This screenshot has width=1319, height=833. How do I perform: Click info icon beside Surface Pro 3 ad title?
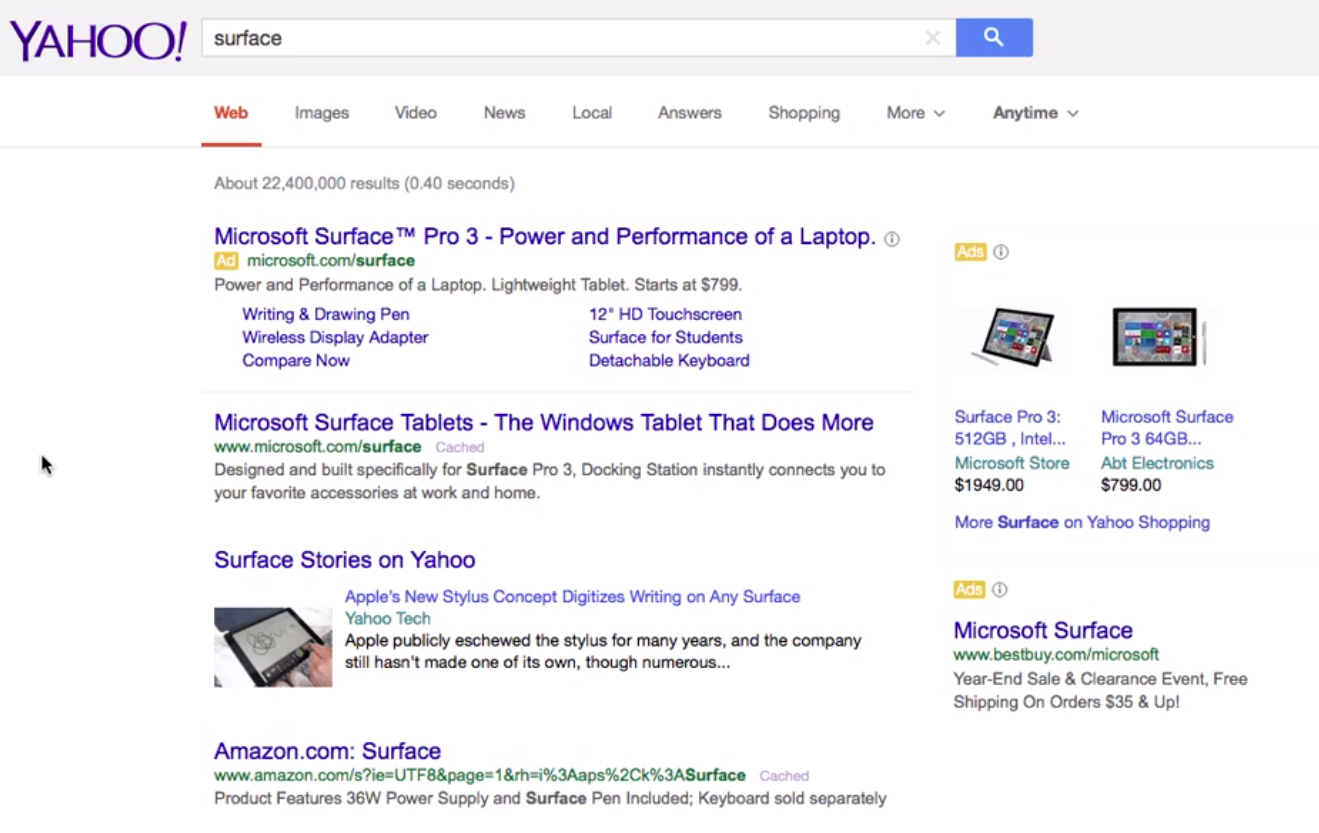pyautogui.click(x=892, y=239)
